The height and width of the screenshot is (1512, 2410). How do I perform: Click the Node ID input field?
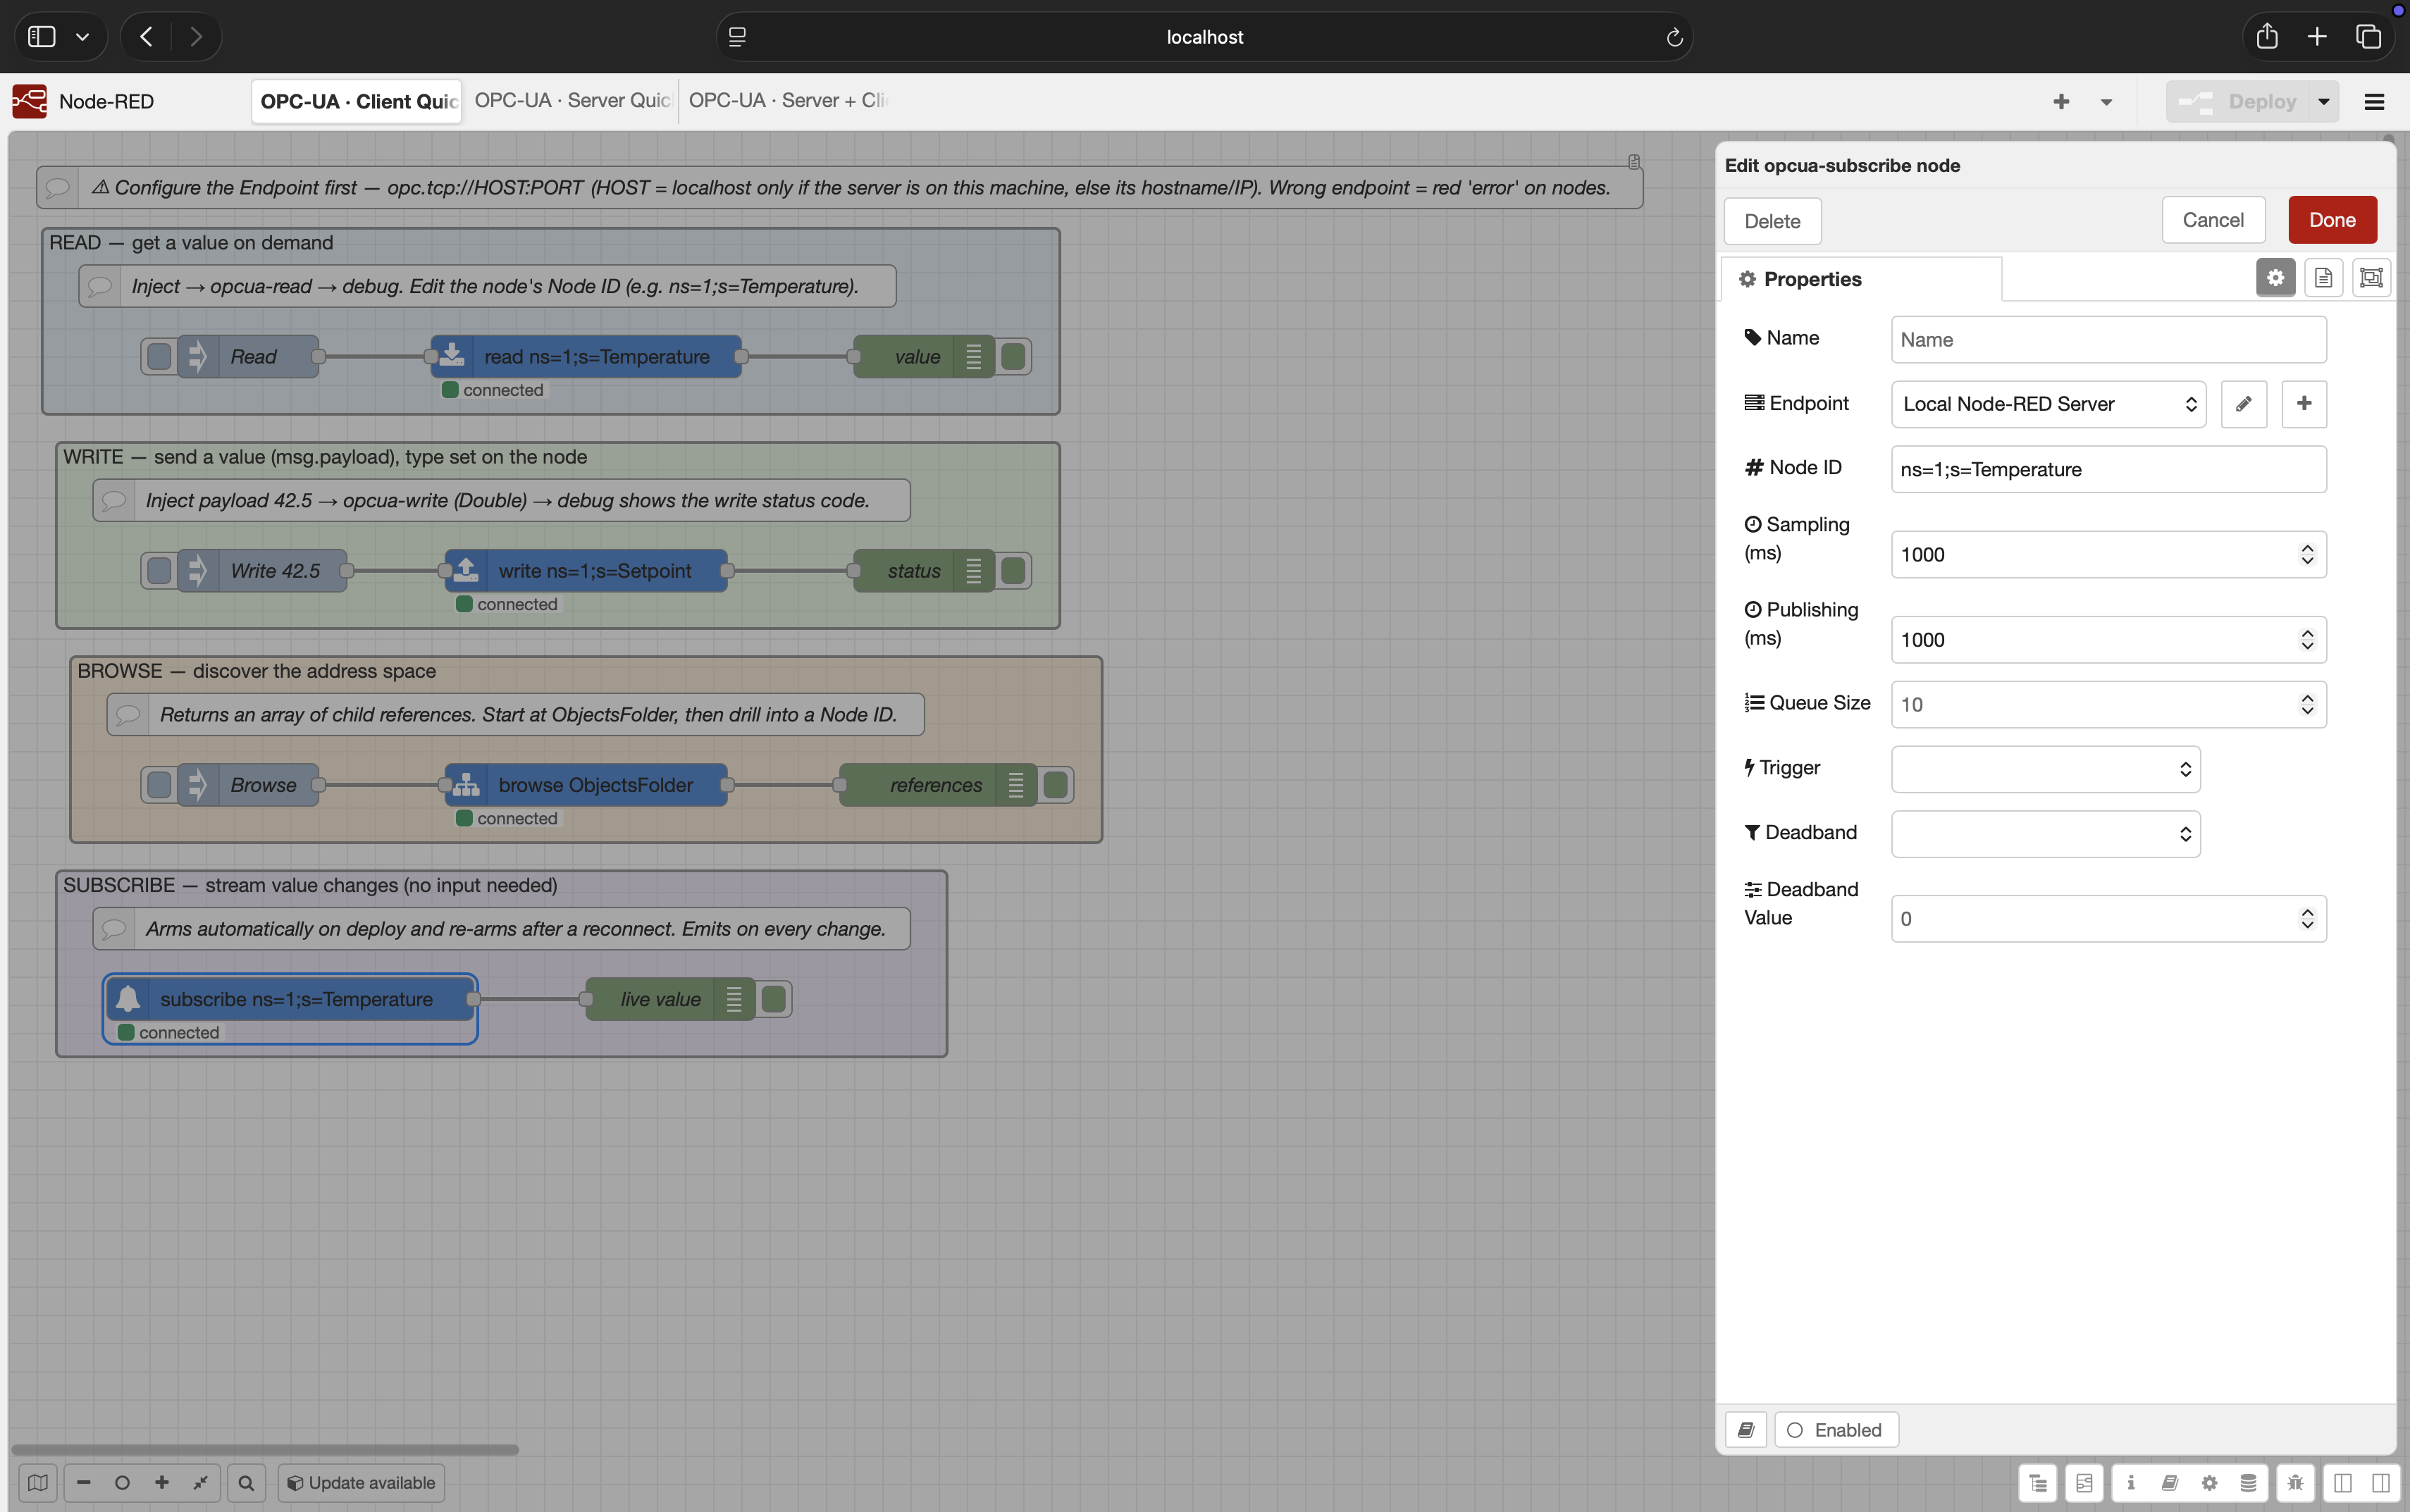pos(2108,470)
